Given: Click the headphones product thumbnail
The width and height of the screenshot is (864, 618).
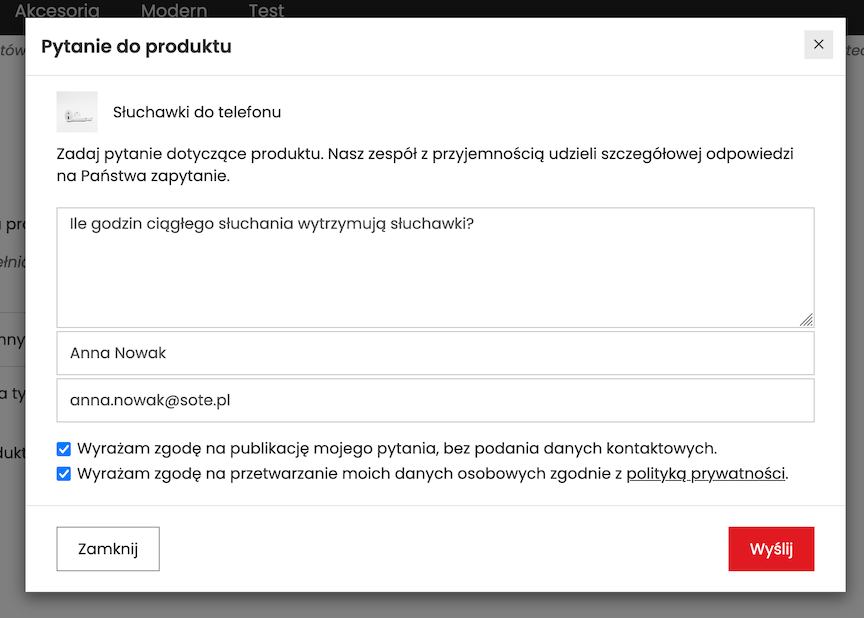Looking at the screenshot, I should pos(77,110).
